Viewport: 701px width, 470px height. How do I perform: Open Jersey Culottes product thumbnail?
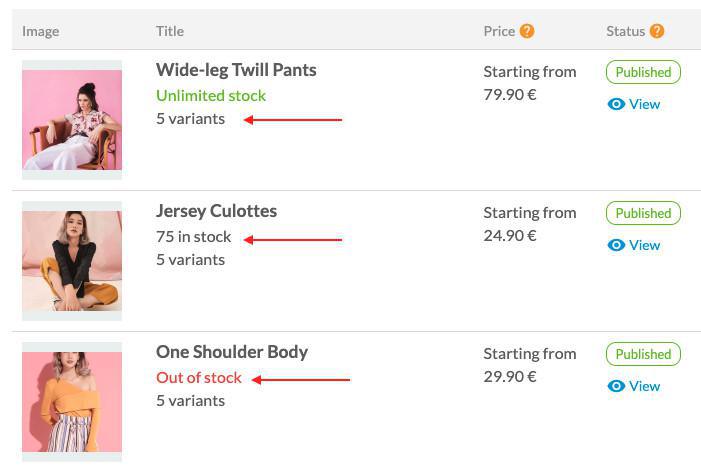point(72,260)
